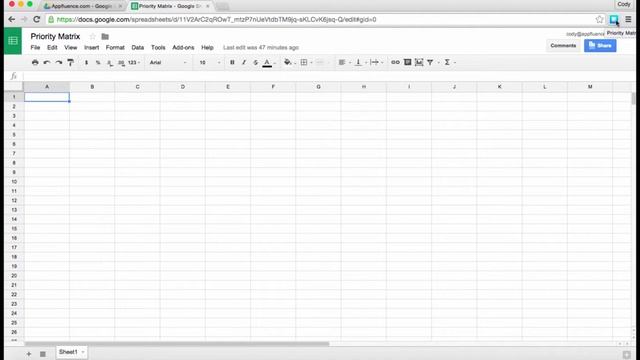
Task: Click the Comments button
Action: (563, 46)
